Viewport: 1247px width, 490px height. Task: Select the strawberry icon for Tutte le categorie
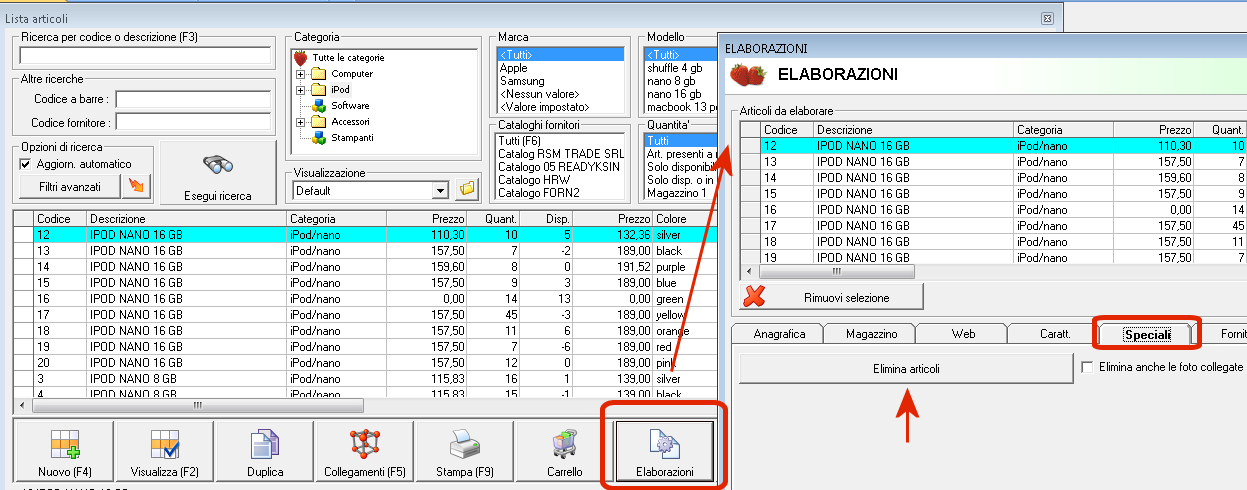tap(300, 58)
